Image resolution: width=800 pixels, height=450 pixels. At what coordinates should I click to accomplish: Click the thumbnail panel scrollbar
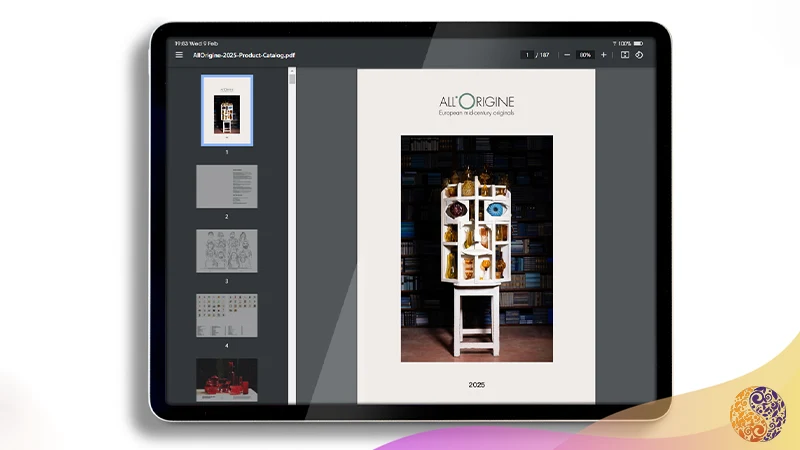click(292, 236)
